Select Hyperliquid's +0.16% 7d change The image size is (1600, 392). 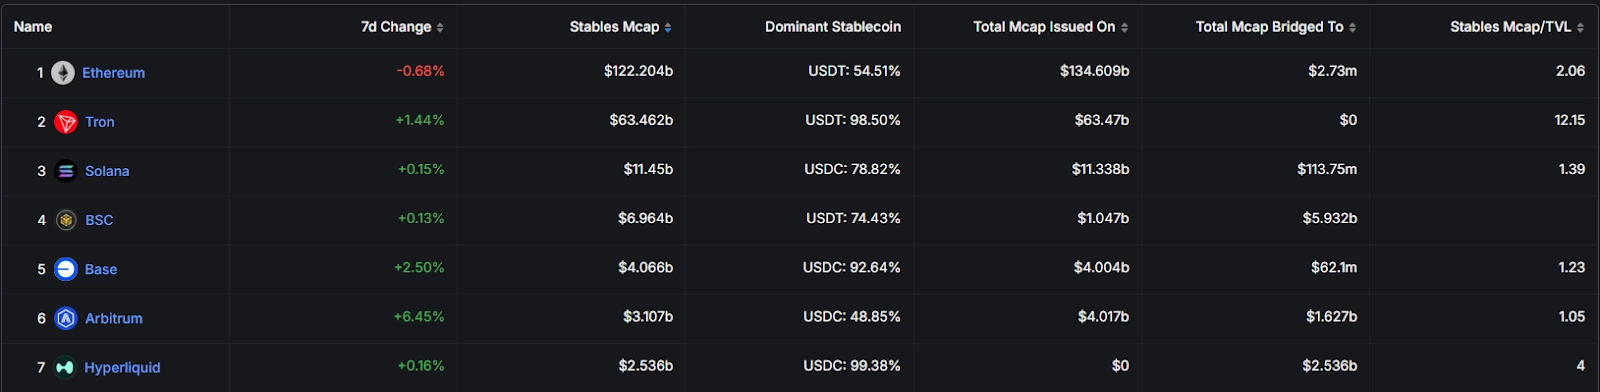[x=421, y=365]
